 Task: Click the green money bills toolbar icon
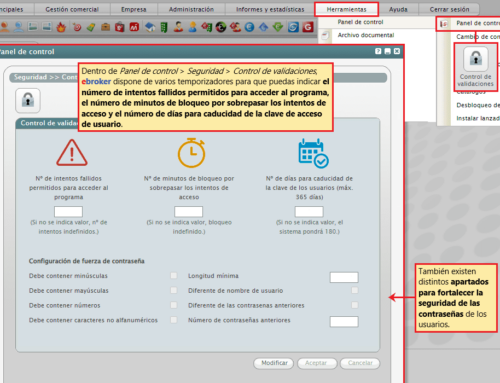[x=91, y=27]
